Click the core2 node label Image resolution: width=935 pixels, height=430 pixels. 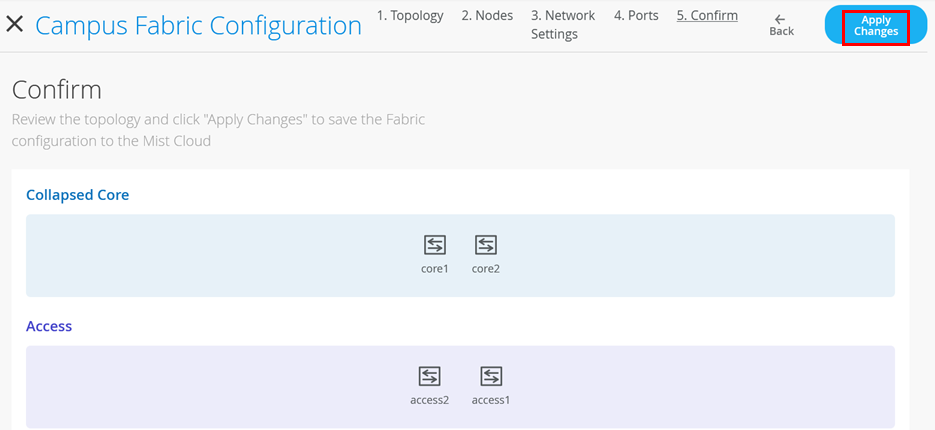tap(485, 268)
